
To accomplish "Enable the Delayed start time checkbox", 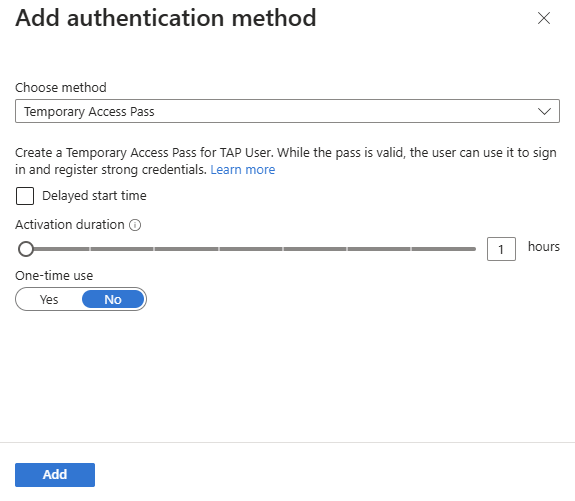I will click(25, 196).
